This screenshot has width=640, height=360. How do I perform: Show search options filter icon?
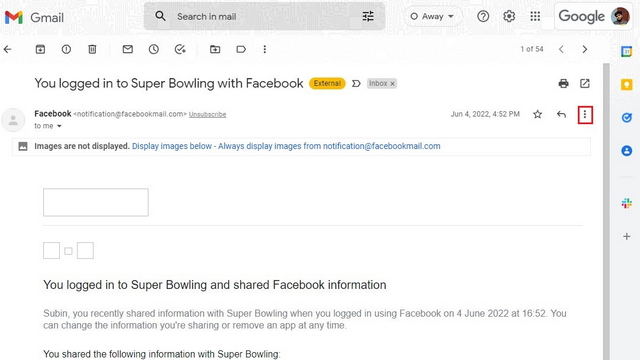(x=368, y=16)
